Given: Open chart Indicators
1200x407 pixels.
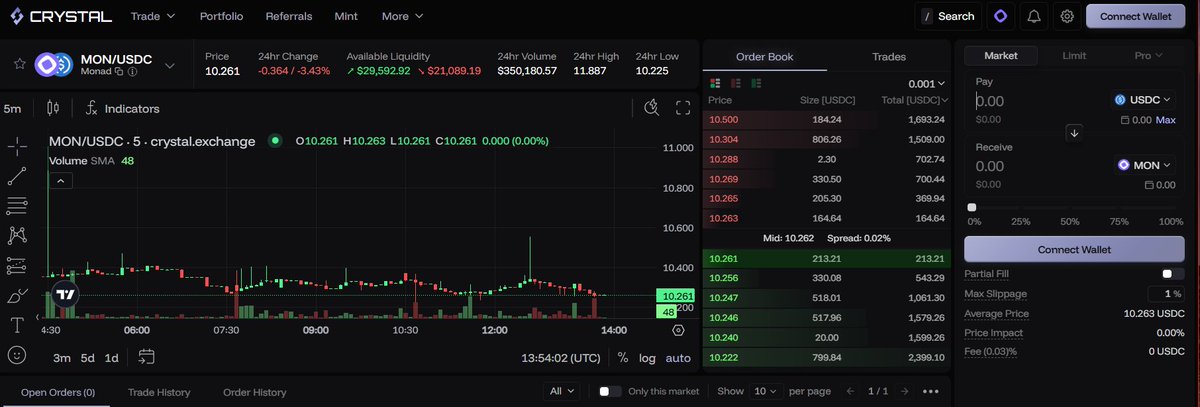Looking at the screenshot, I should 122,108.
